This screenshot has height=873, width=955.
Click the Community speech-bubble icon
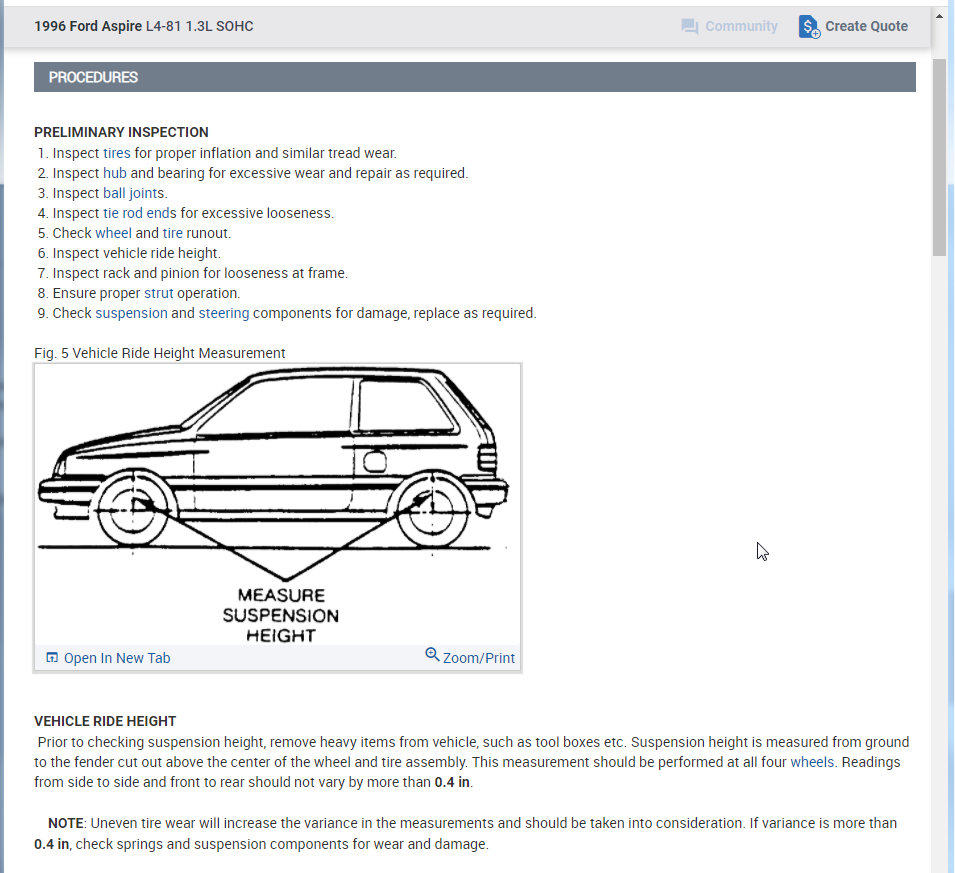pyautogui.click(x=690, y=26)
